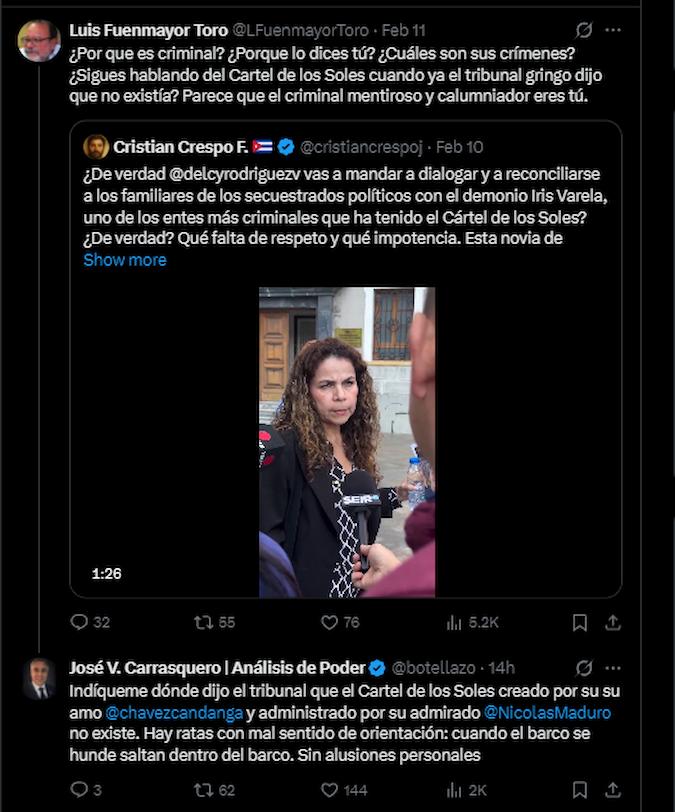Bookmark Luis Fuenmayor's tweet
This screenshot has width=675, height=812.
tap(580, 622)
